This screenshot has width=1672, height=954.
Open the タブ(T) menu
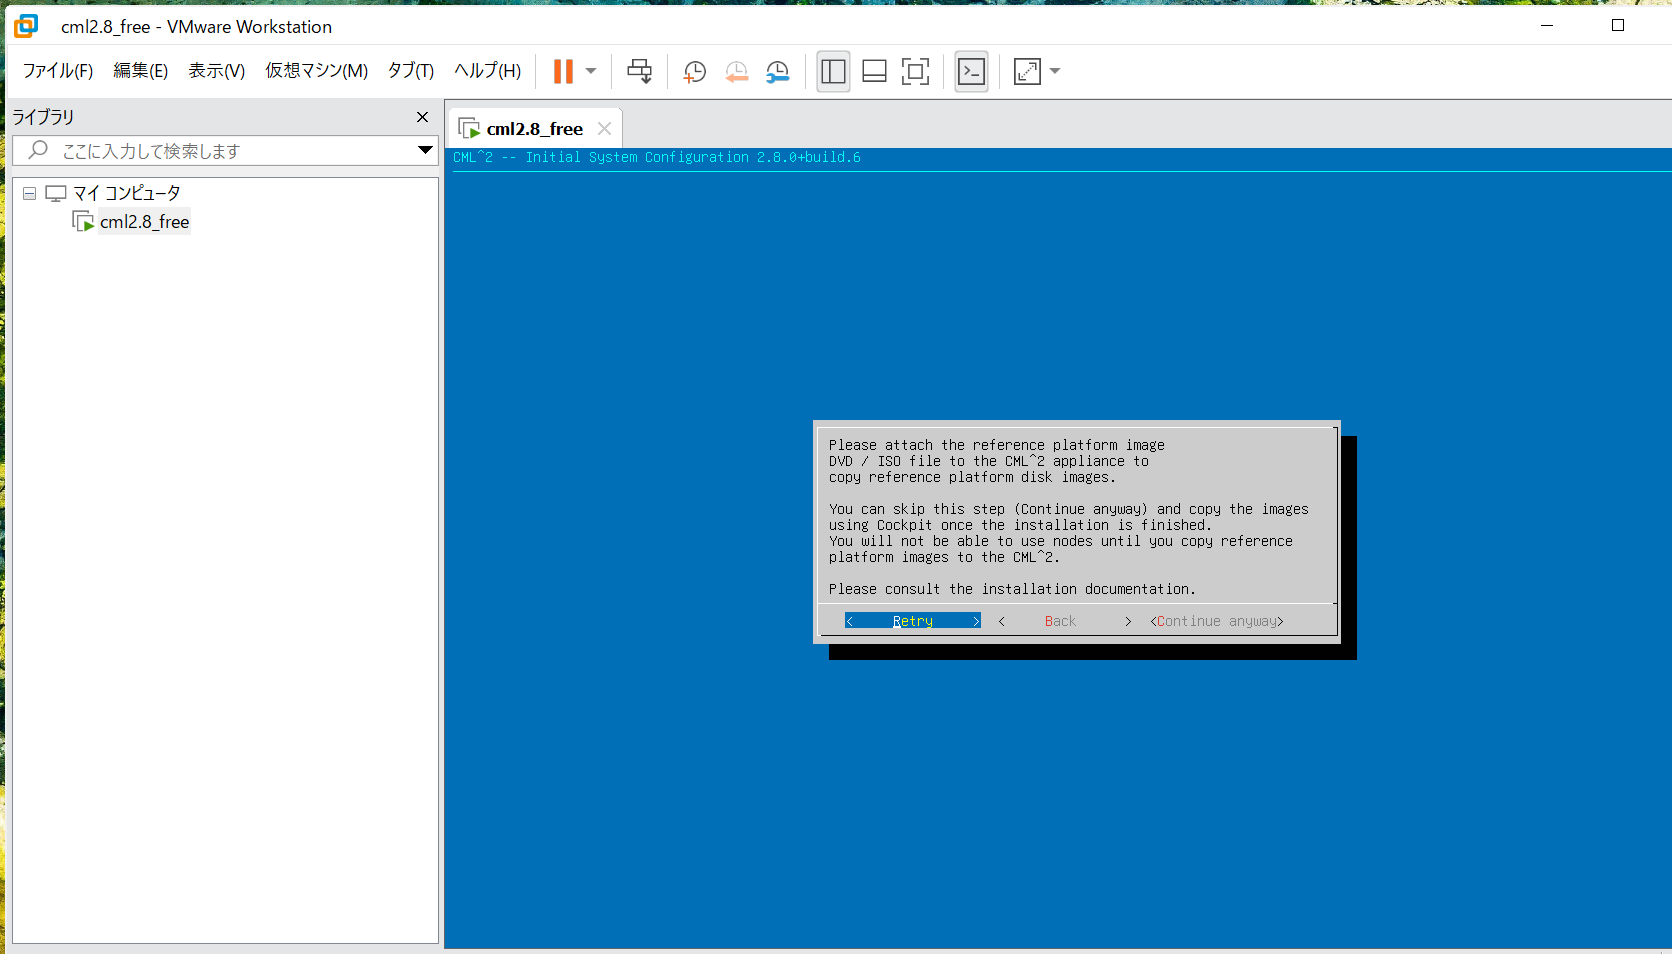411,71
